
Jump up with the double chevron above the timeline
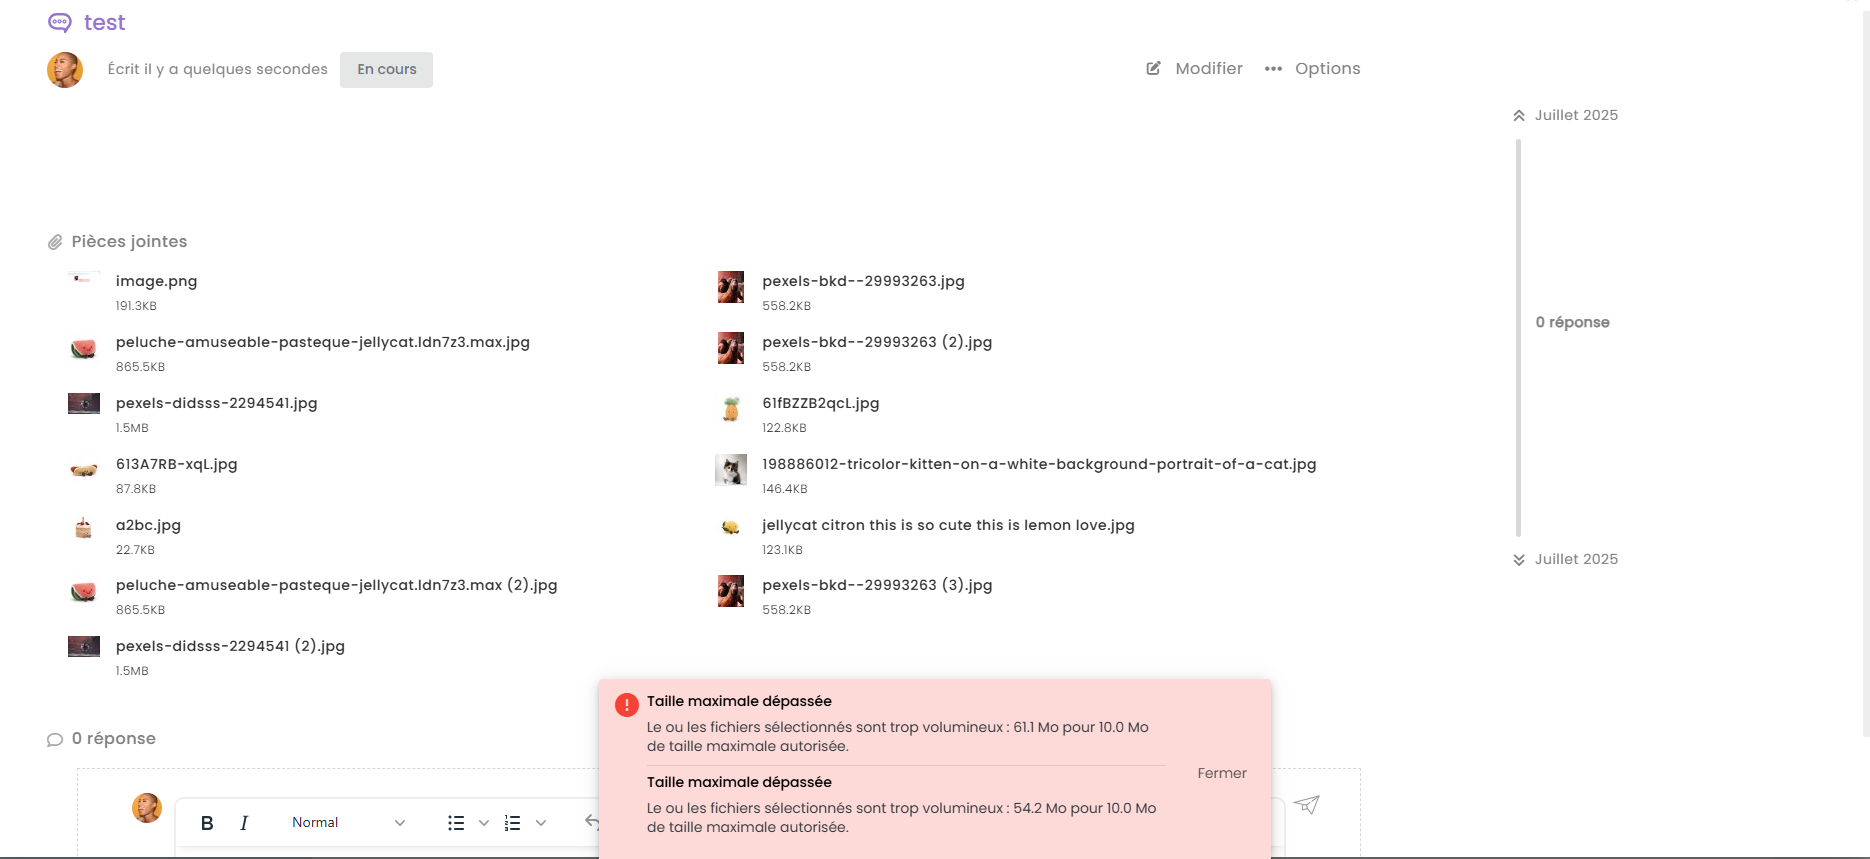(x=1519, y=116)
